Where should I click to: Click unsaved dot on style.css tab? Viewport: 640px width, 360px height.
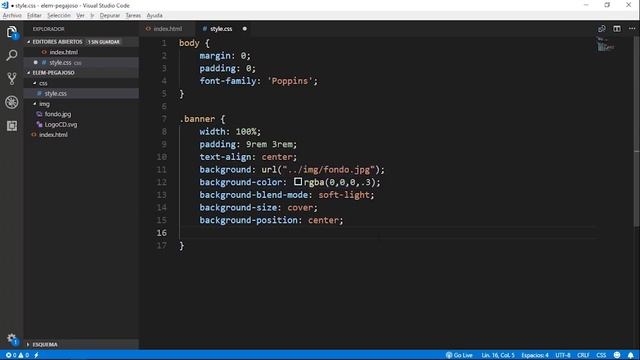pos(244,29)
